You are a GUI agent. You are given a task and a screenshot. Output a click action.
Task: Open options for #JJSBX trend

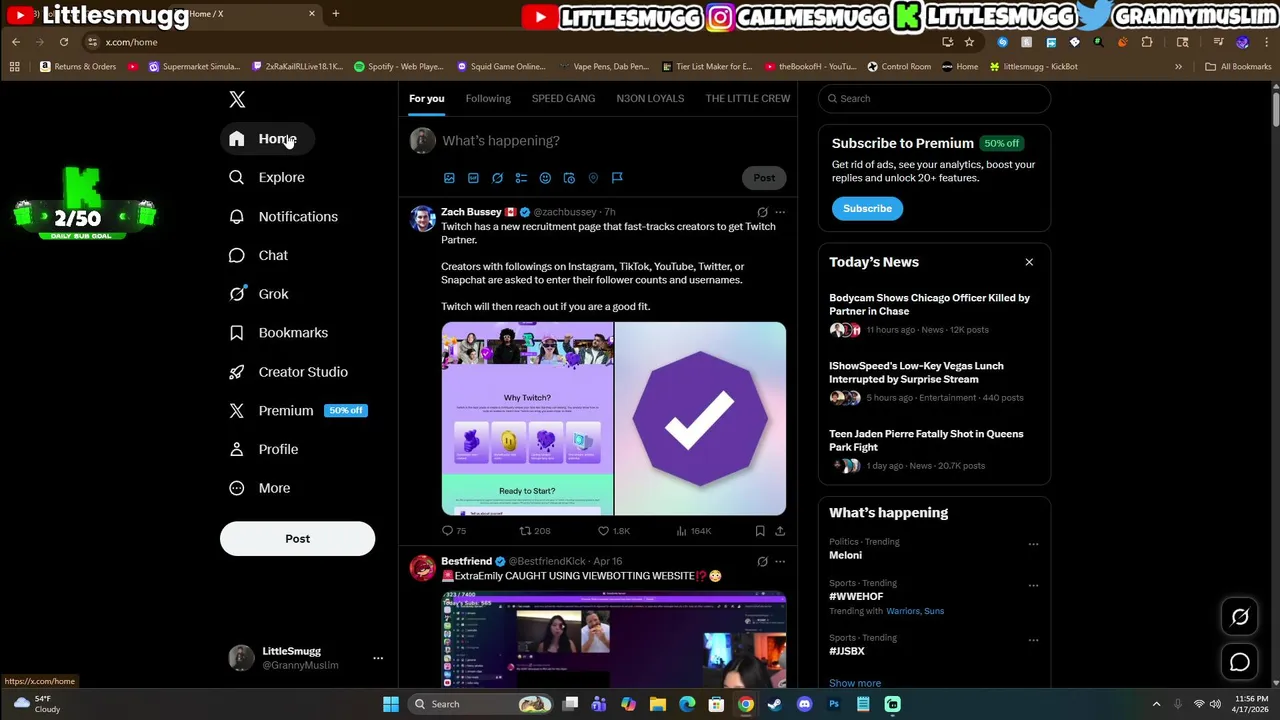(x=1033, y=641)
